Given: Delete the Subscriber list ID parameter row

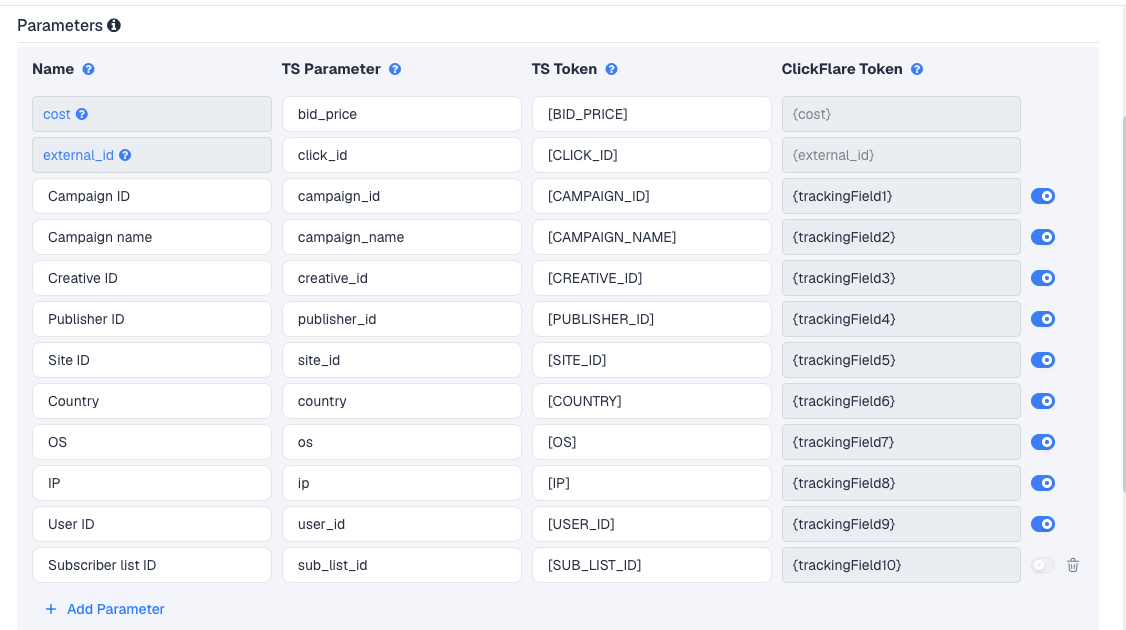Looking at the screenshot, I should pos(1073,565).
